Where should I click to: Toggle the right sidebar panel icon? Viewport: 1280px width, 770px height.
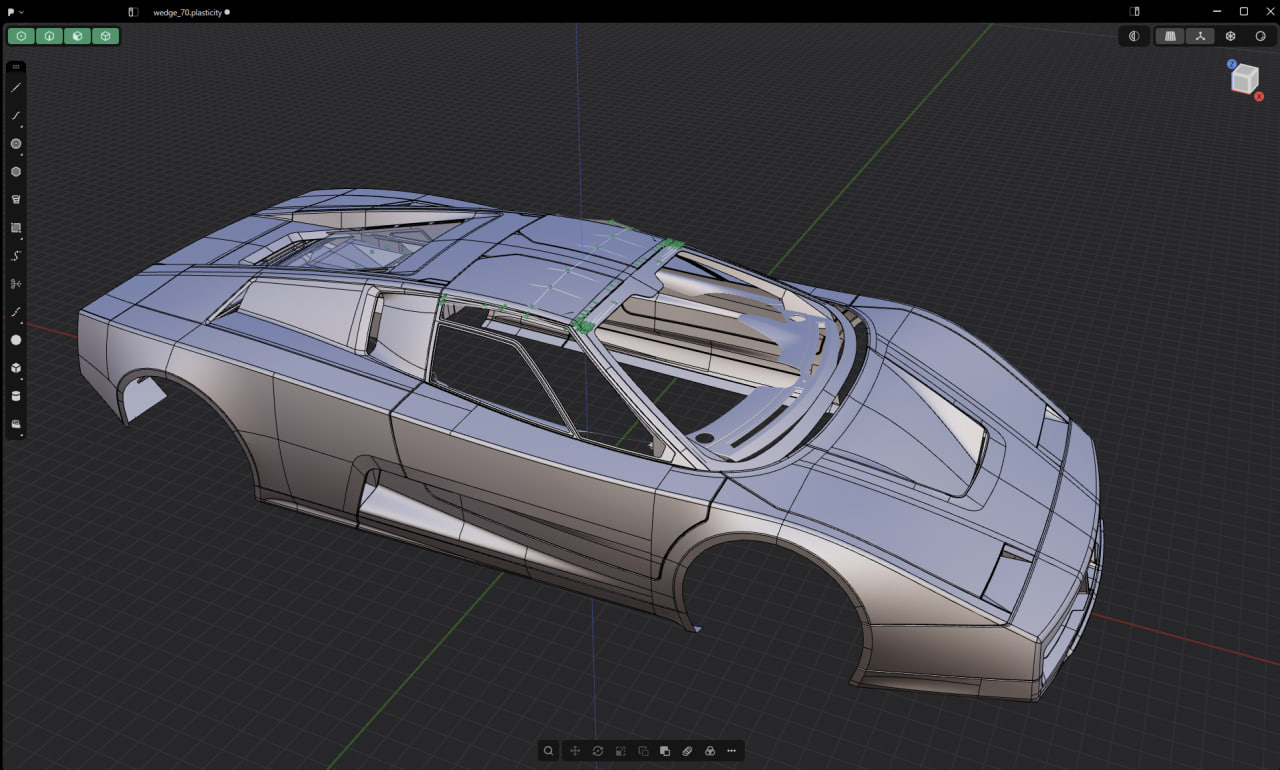[1135, 12]
